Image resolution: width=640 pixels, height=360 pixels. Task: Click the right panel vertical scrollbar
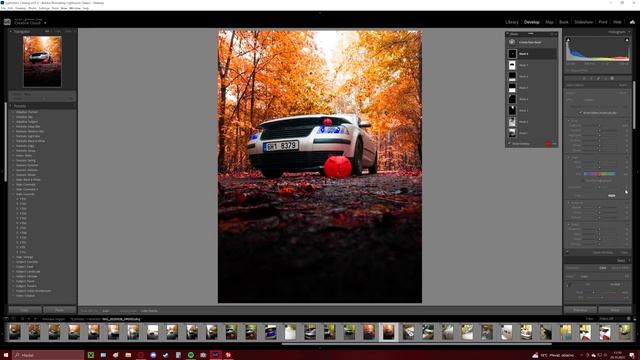click(634, 105)
